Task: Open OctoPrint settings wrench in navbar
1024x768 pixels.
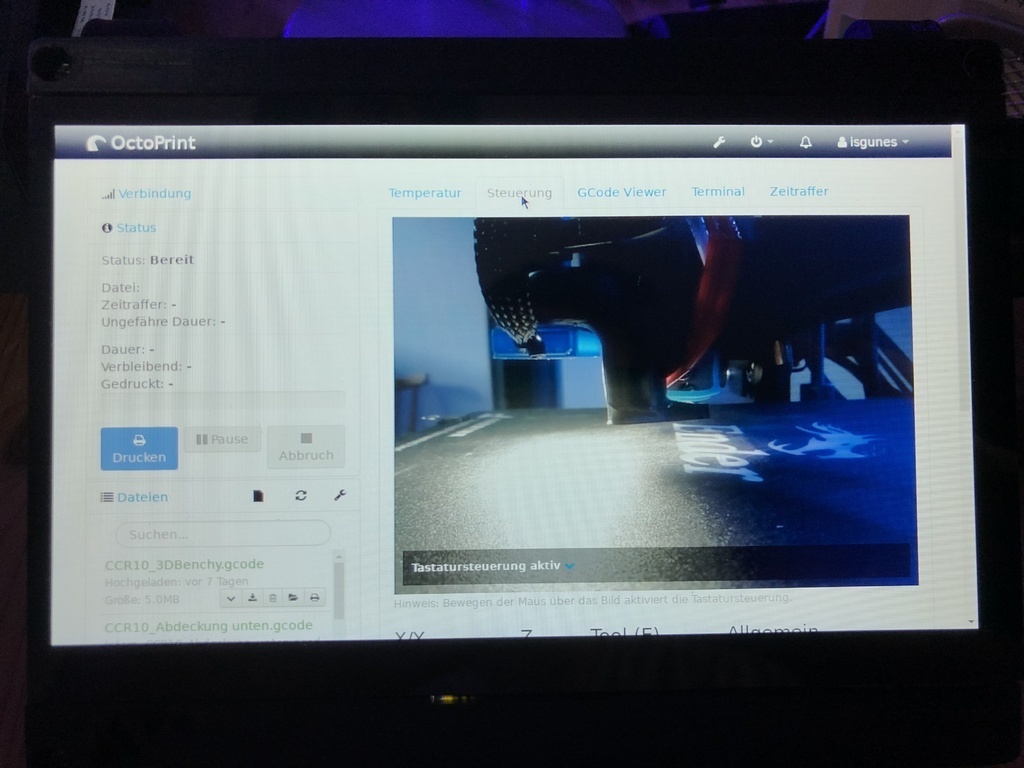Action: coord(719,142)
